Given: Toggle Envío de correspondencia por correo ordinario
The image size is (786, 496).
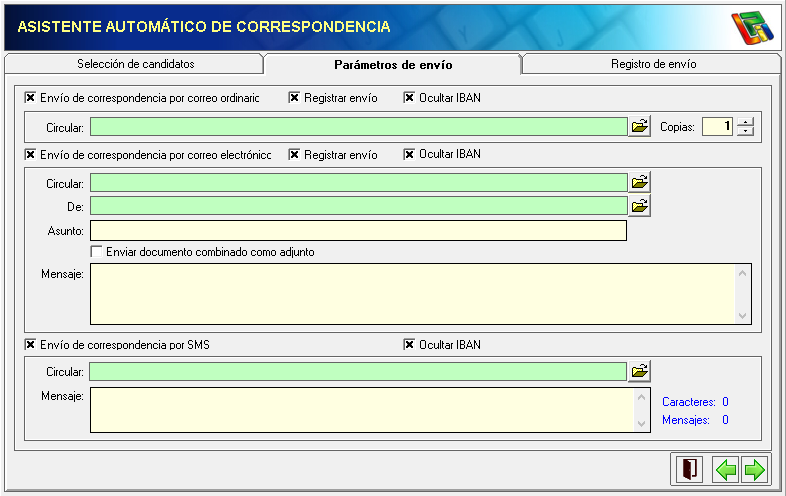Looking at the screenshot, I should (x=31, y=97).
